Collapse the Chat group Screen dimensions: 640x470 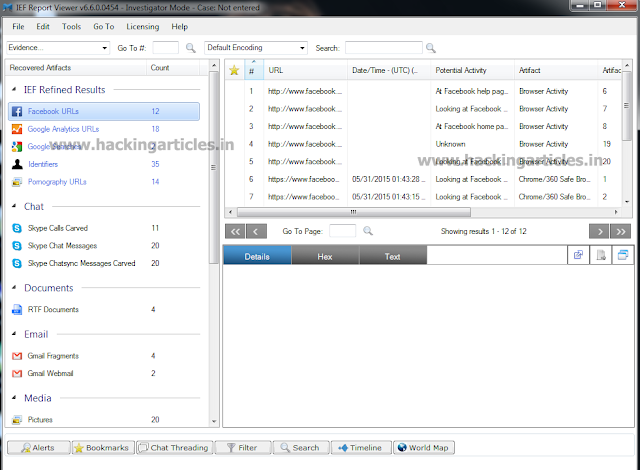14,206
